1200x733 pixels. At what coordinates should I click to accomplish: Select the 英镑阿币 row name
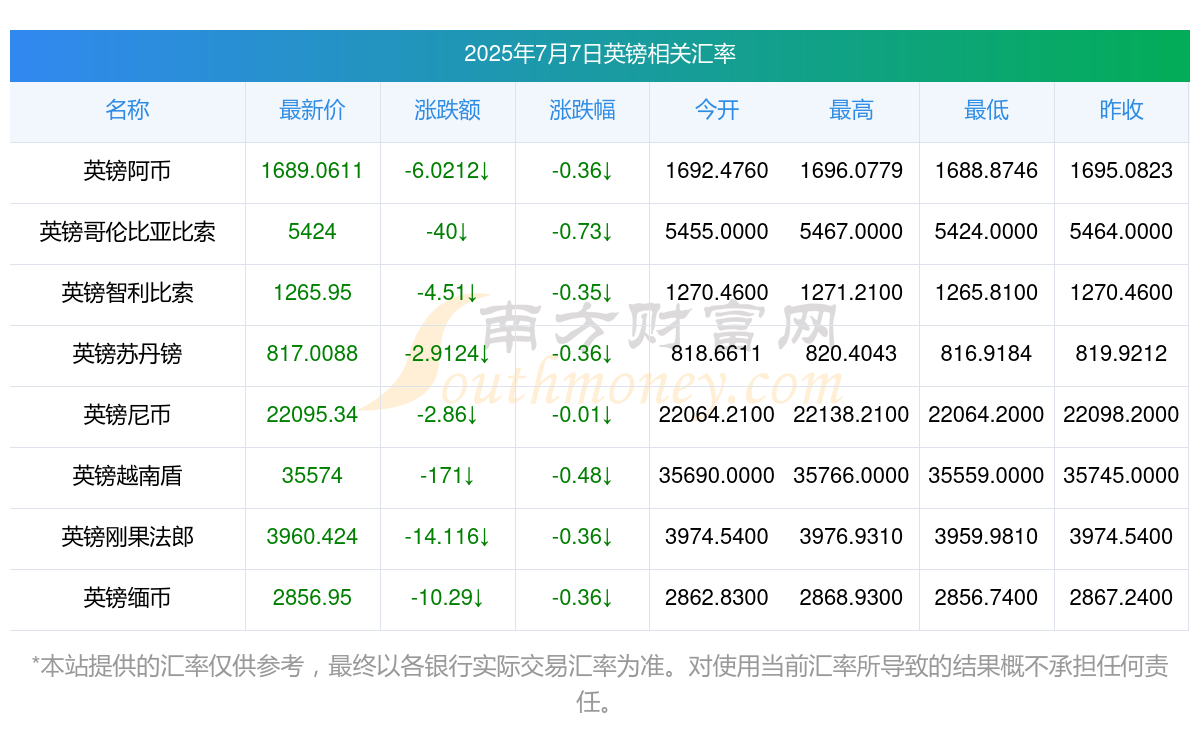pyautogui.click(x=127, y=171)
